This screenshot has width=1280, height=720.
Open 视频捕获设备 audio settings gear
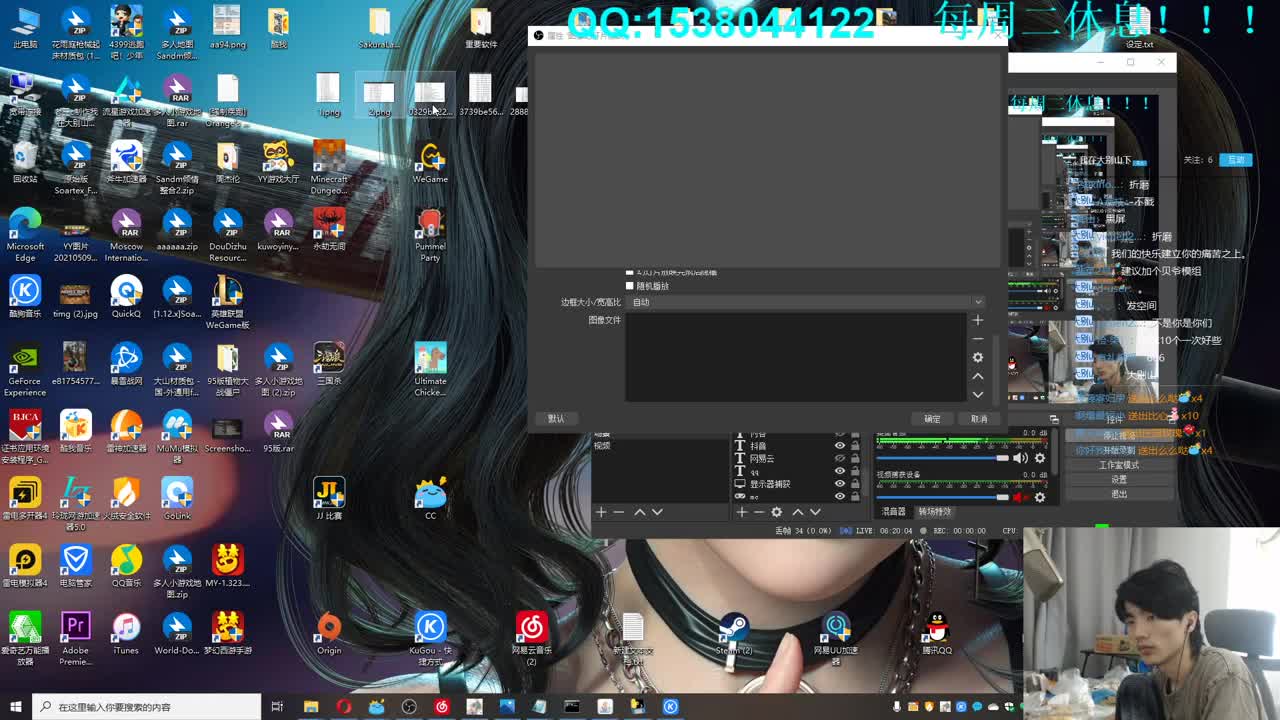coord(1040,497)
